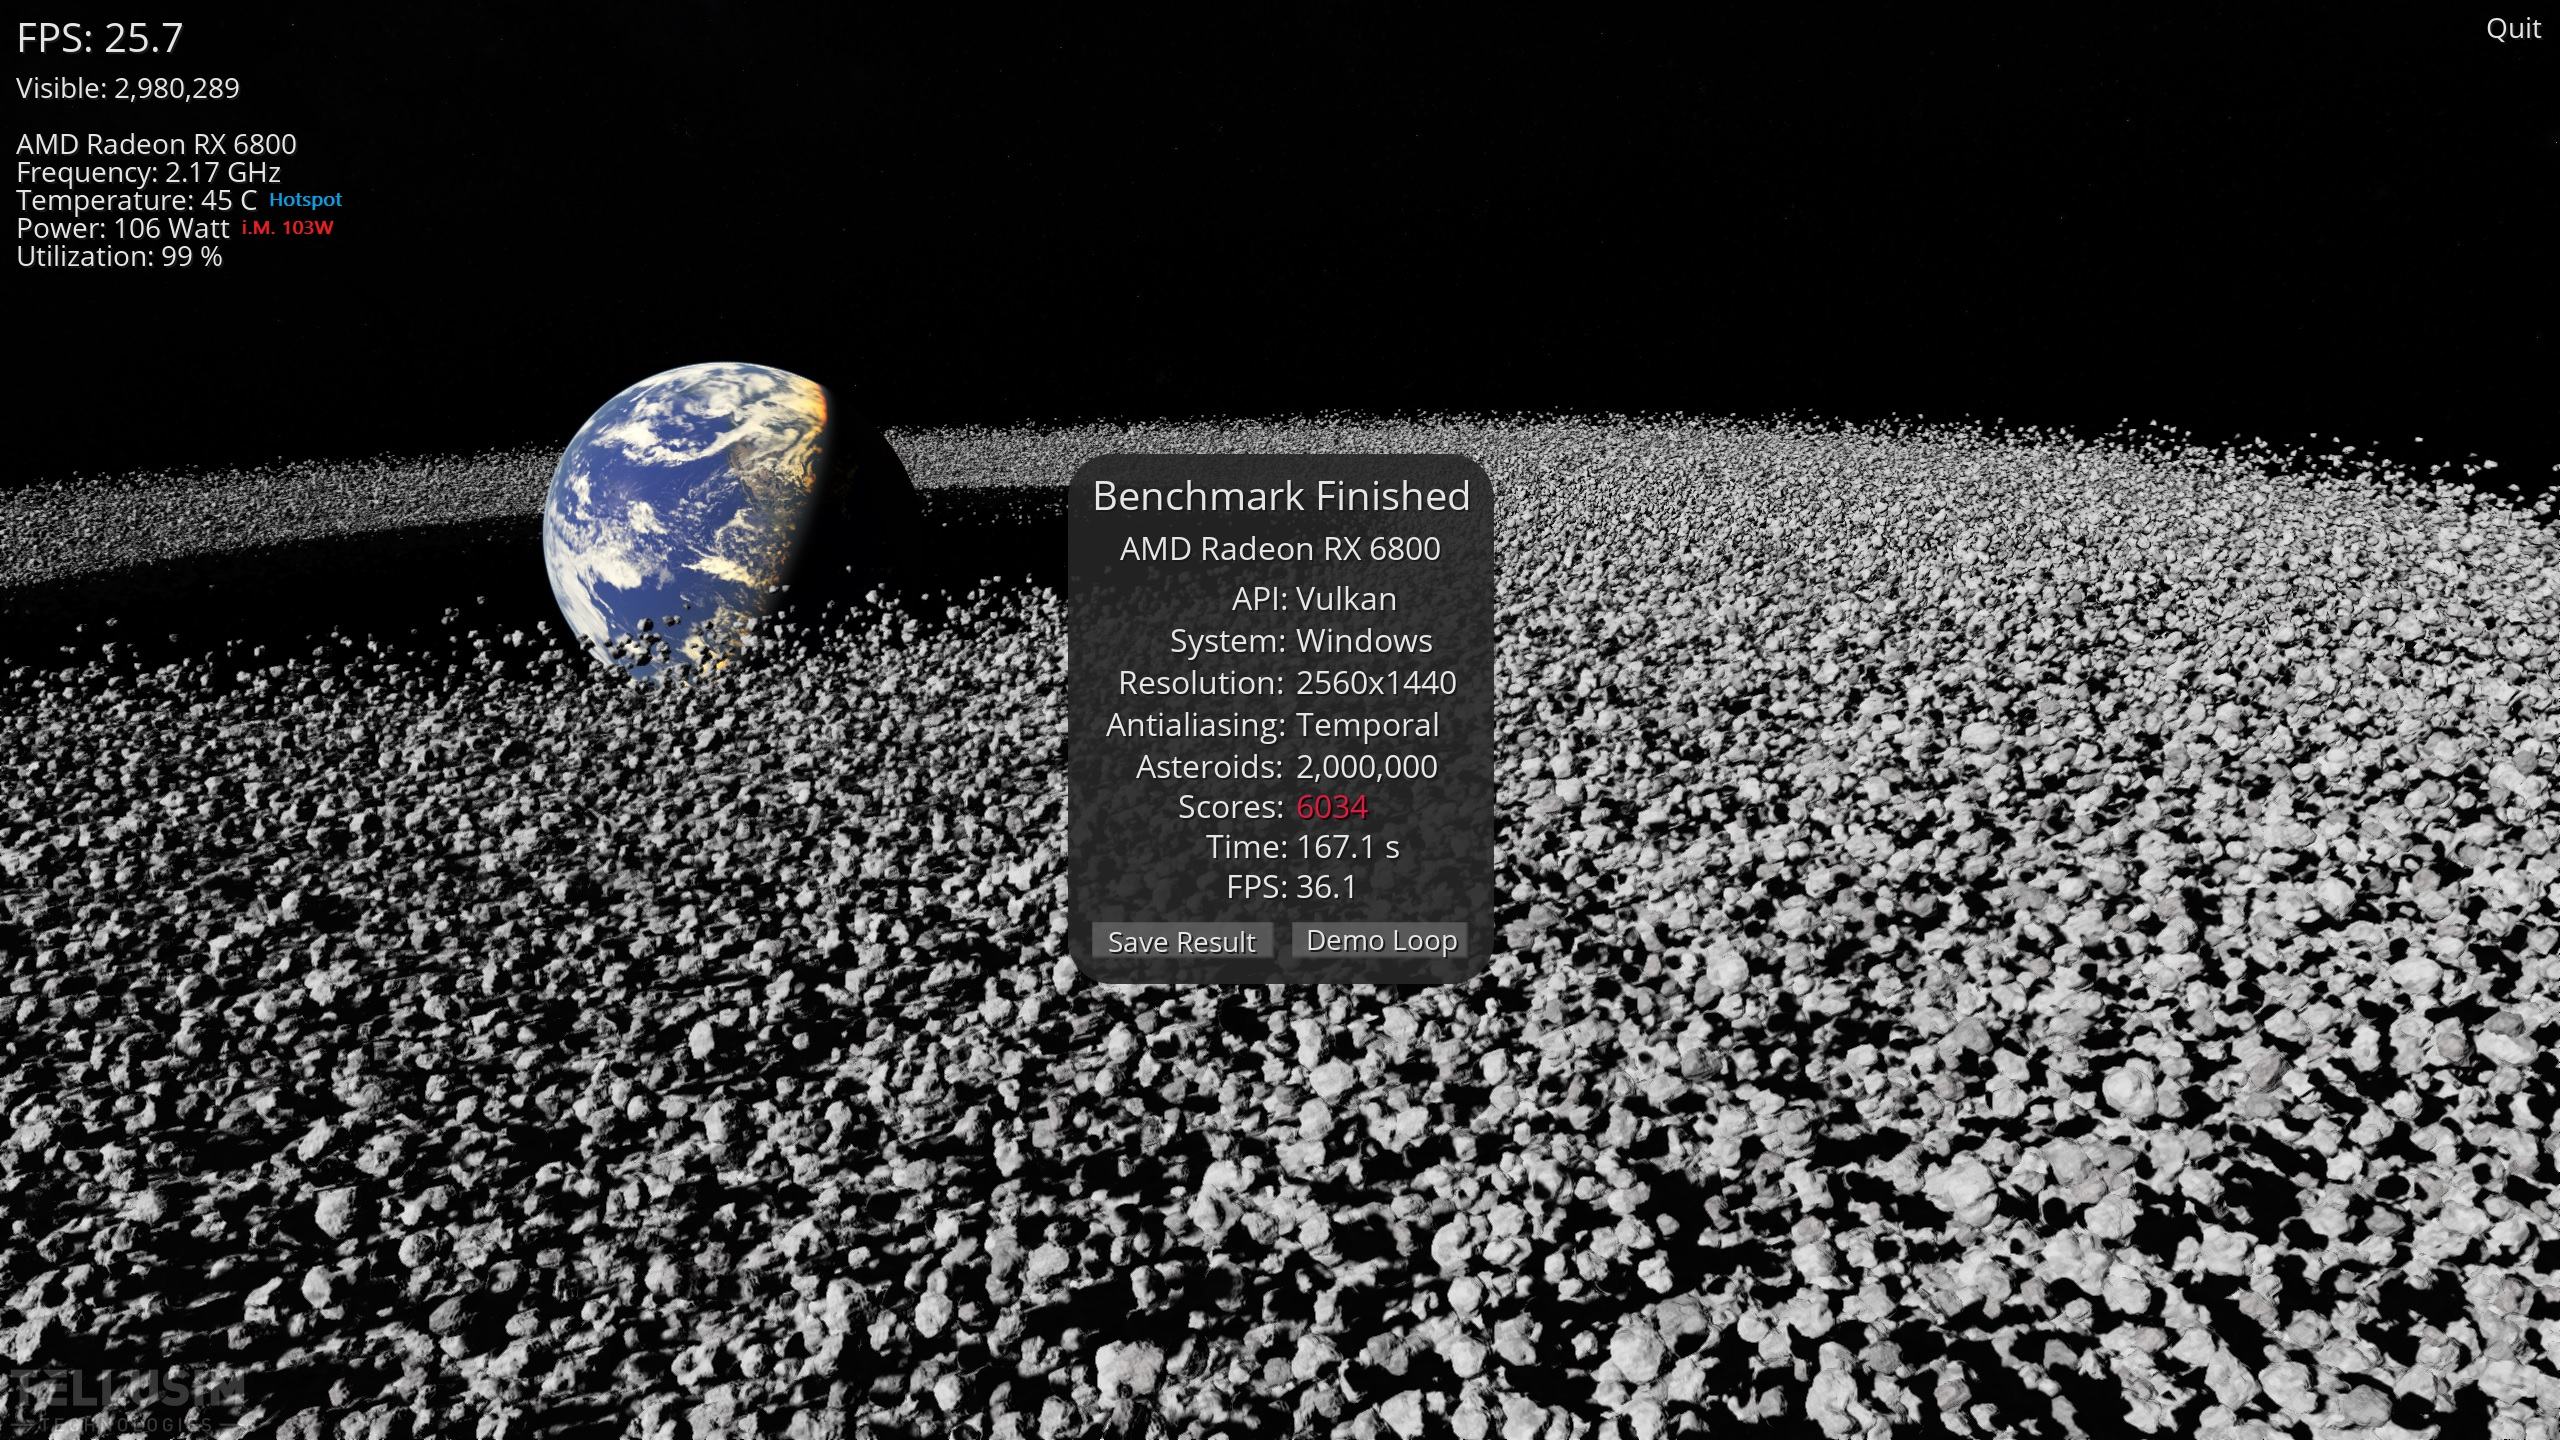This screenshot has width=2560, height=1440.
Task: Select the red Scores value 6034
Action: point(1331,806)
